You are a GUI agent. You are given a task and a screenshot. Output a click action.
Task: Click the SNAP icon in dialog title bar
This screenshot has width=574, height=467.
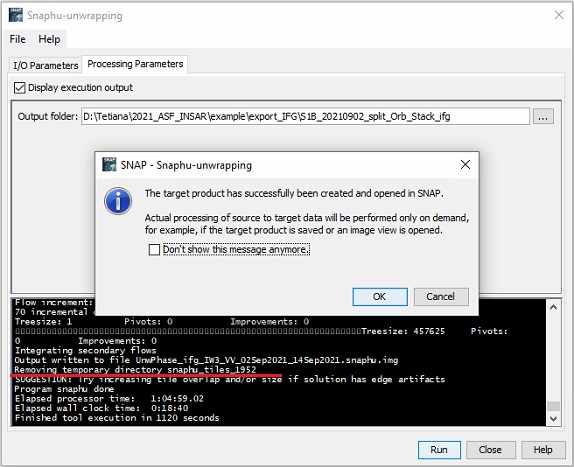click(x=109, y=165)
